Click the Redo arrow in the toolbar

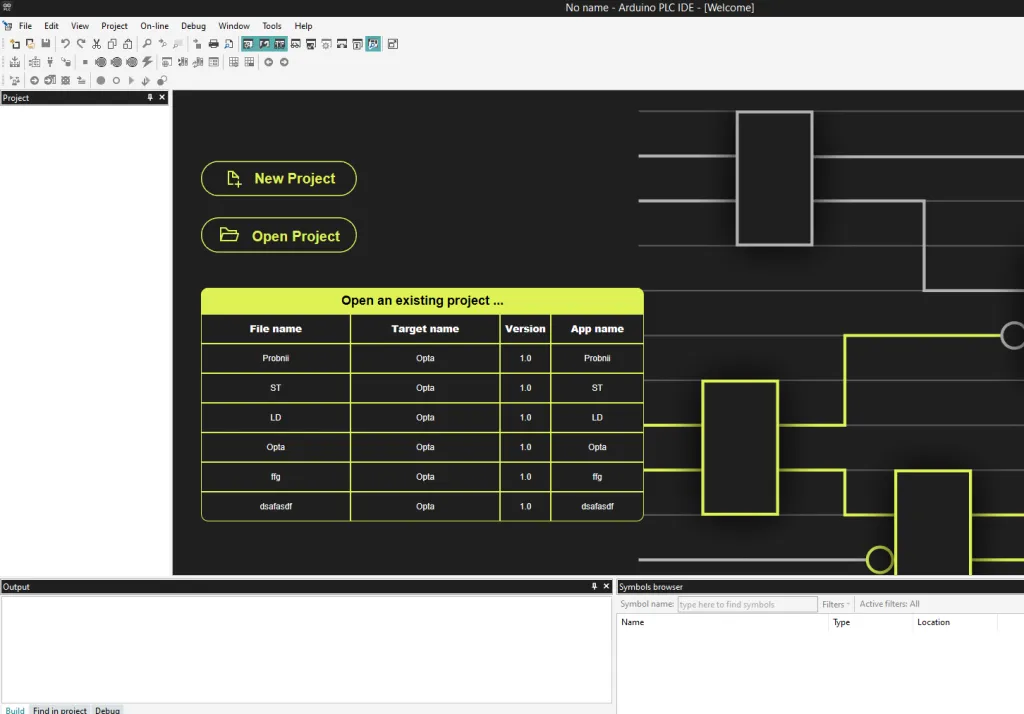[x=81, y=44]
